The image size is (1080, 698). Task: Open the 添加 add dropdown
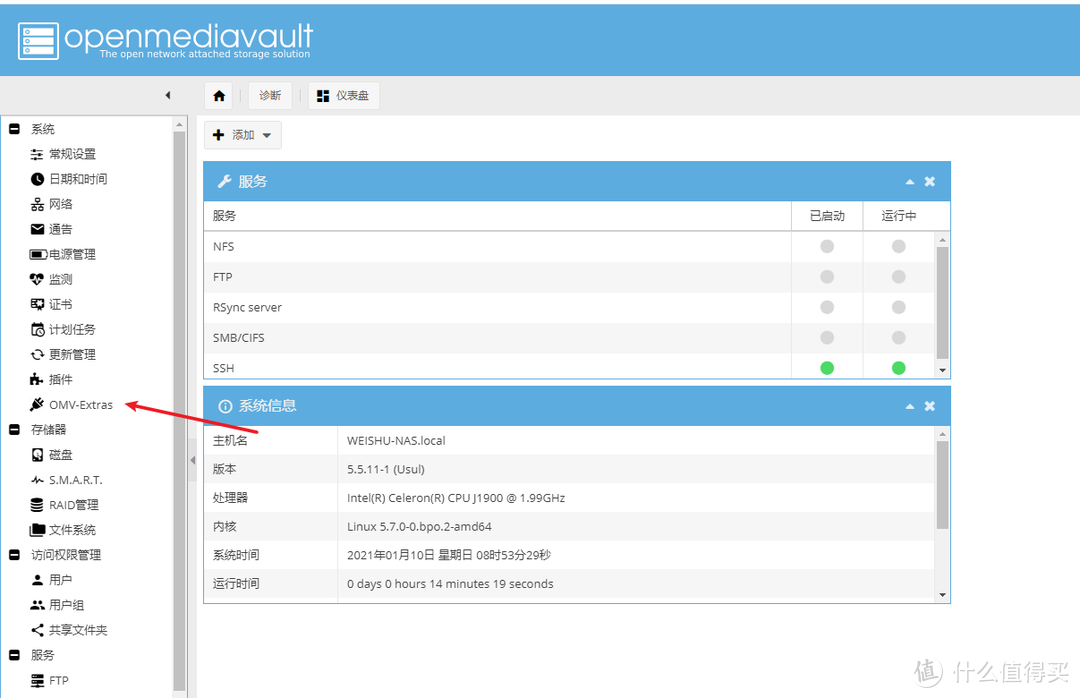[x=242, y=135]
